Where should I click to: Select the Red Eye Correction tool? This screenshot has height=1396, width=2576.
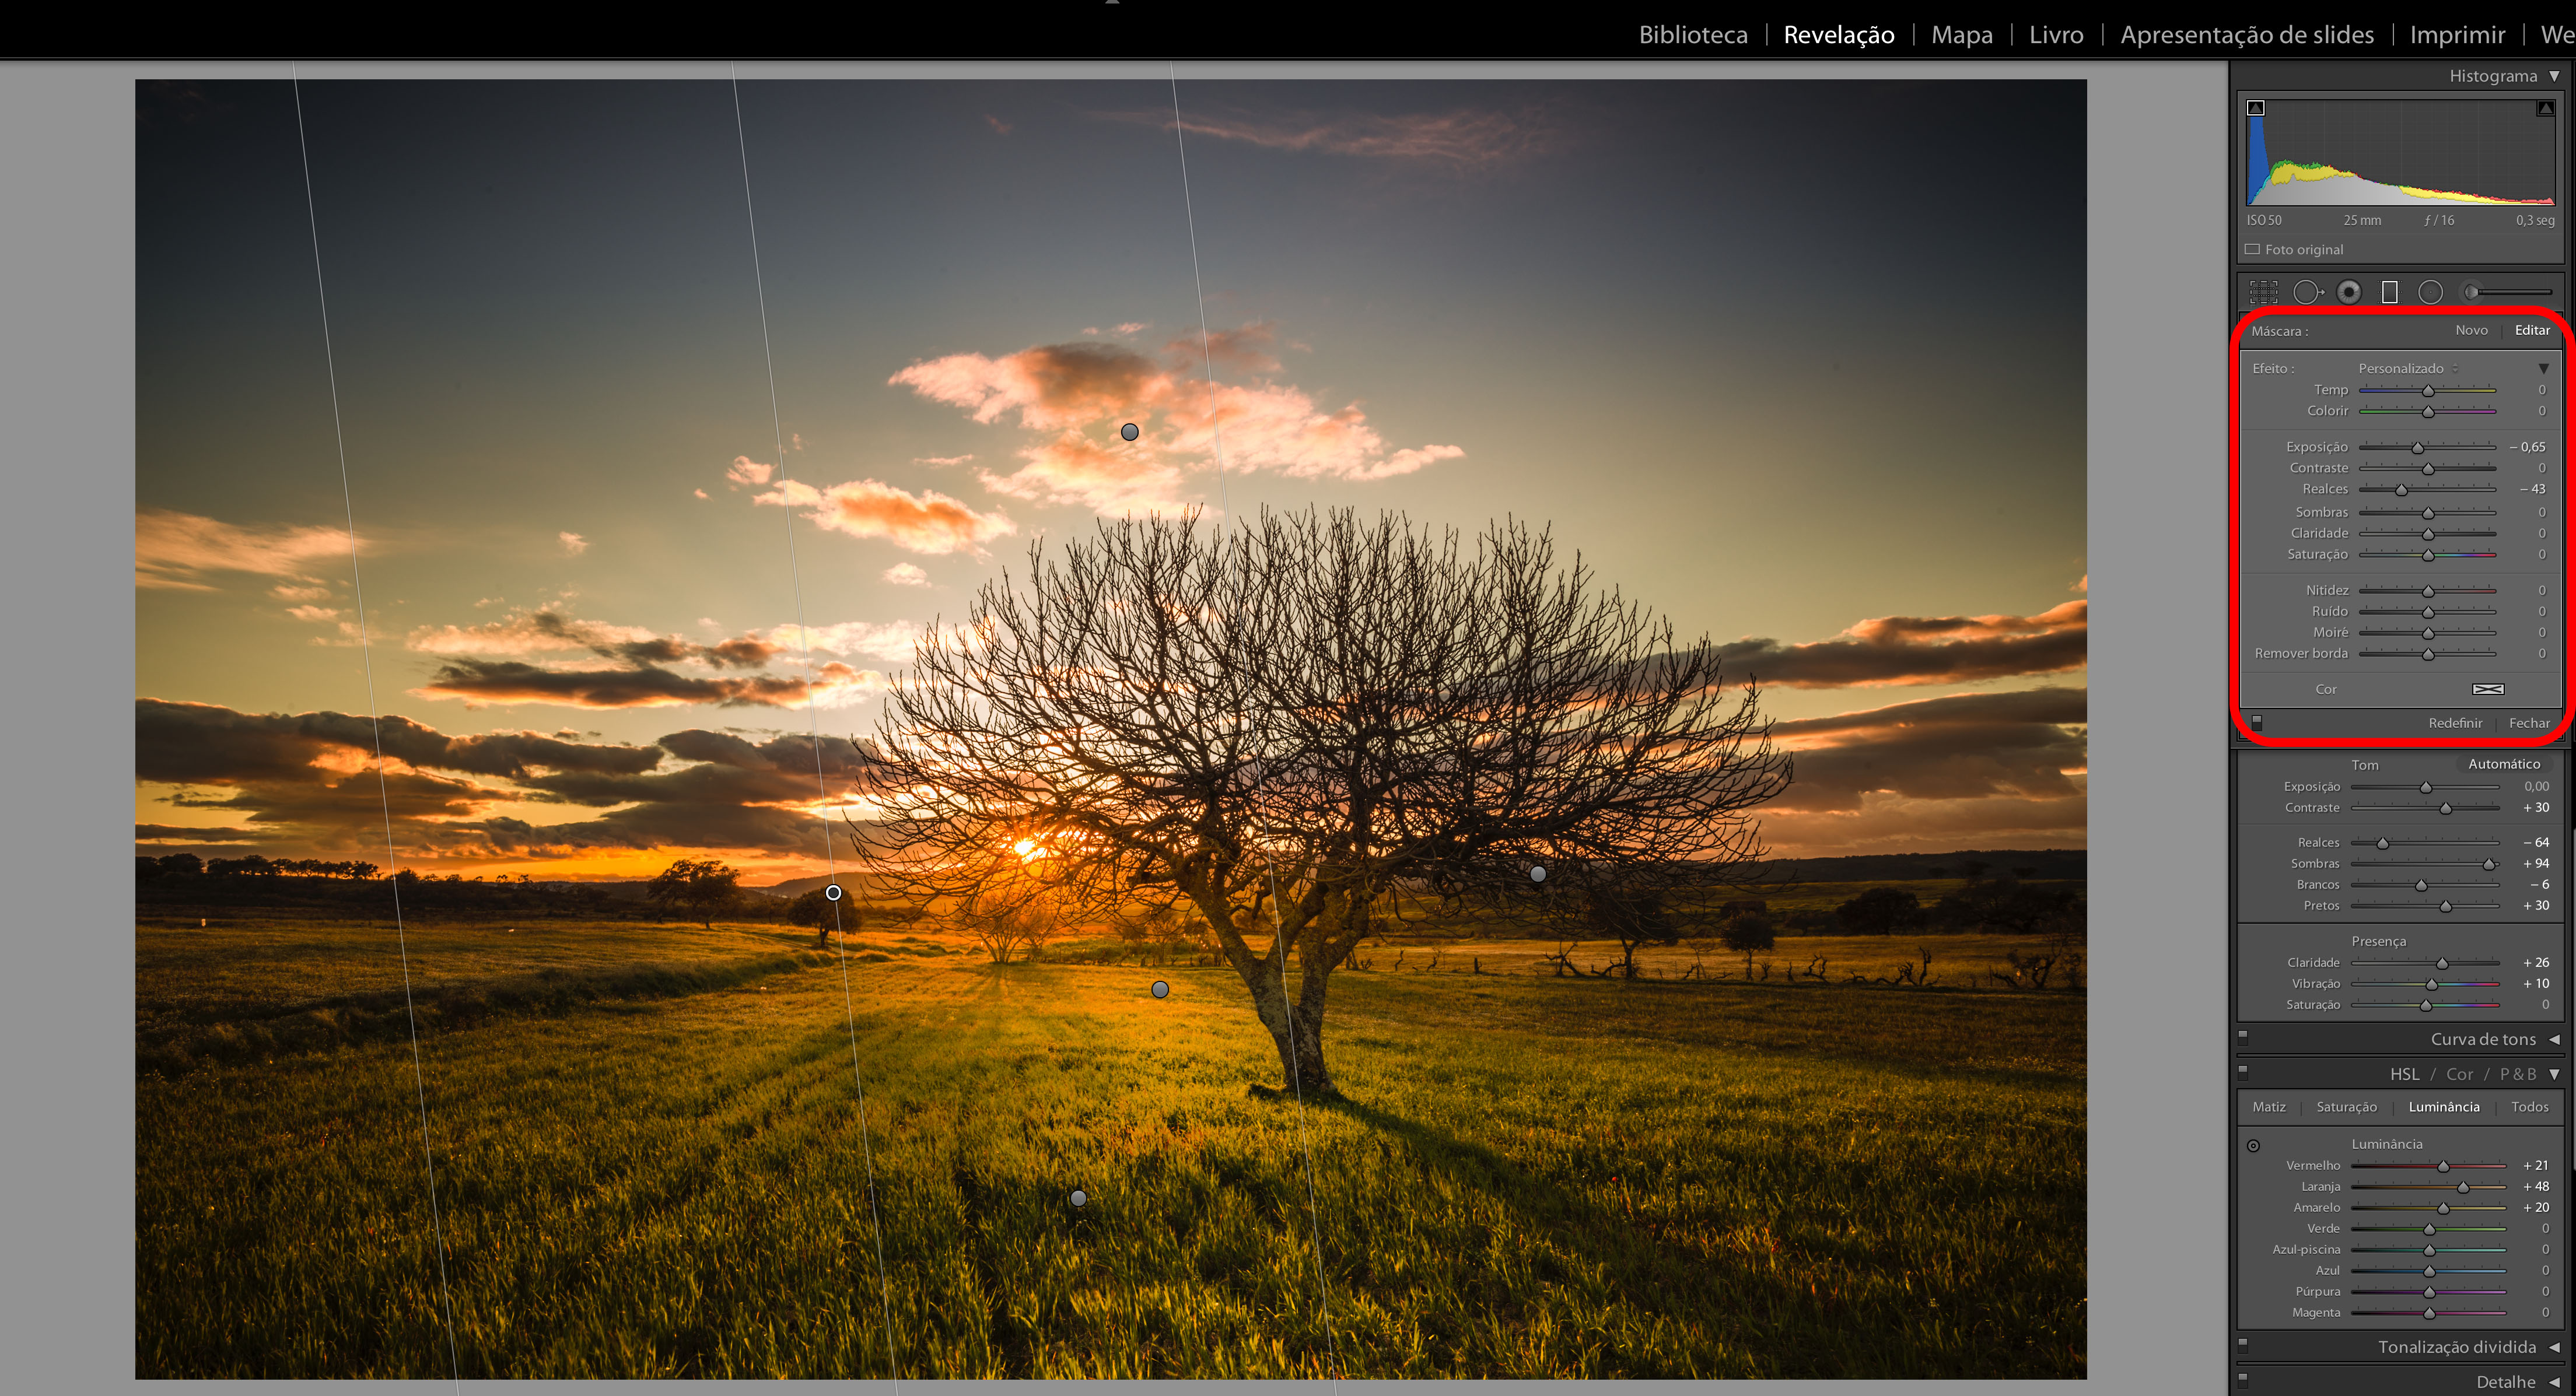coord(2349,292)
